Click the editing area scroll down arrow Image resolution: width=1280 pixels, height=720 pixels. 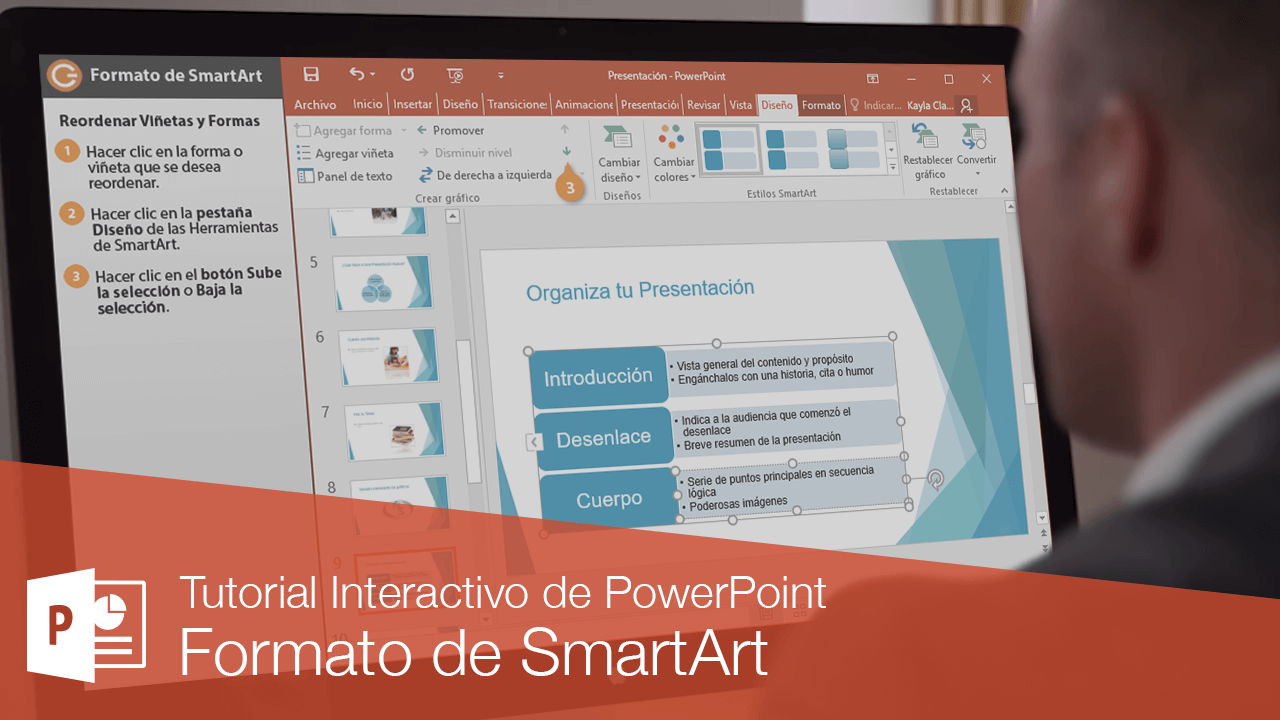coord(1044,518)
